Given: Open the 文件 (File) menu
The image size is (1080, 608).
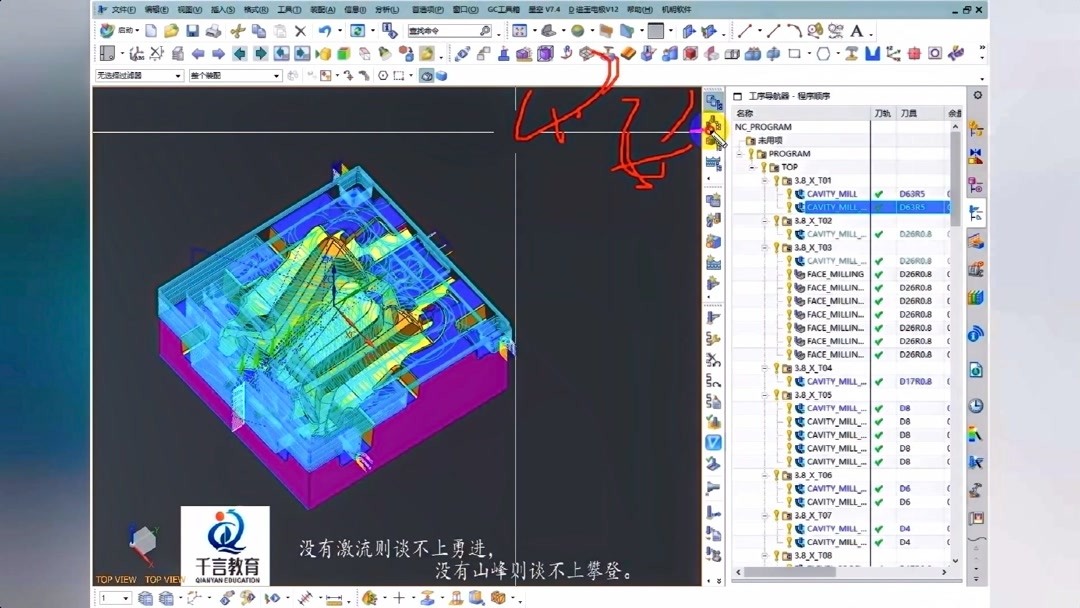Looking at the screenshot, I should coord(120,8).
